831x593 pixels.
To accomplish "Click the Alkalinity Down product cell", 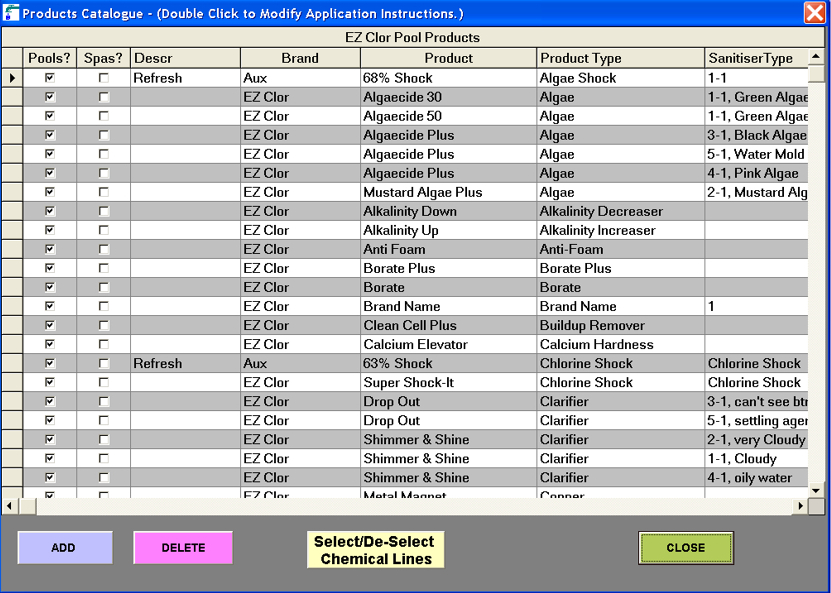I will coord(448,211).
